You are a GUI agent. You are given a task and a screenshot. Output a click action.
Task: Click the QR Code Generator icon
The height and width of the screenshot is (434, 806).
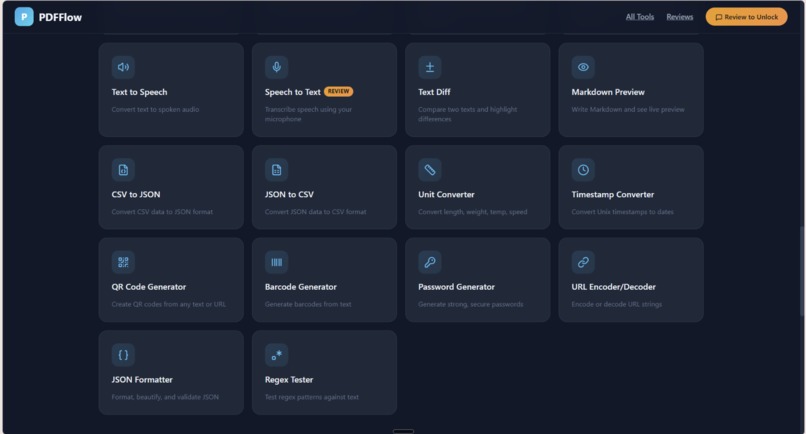(x=123, y=262)
